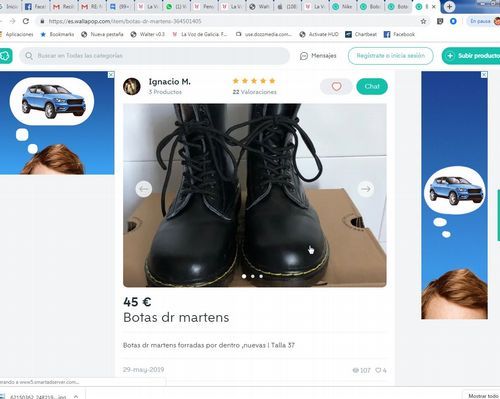Close the left car advertisement
Image resolution: width=500 pixels, height=399 pixels.
[x=111, y=75]
